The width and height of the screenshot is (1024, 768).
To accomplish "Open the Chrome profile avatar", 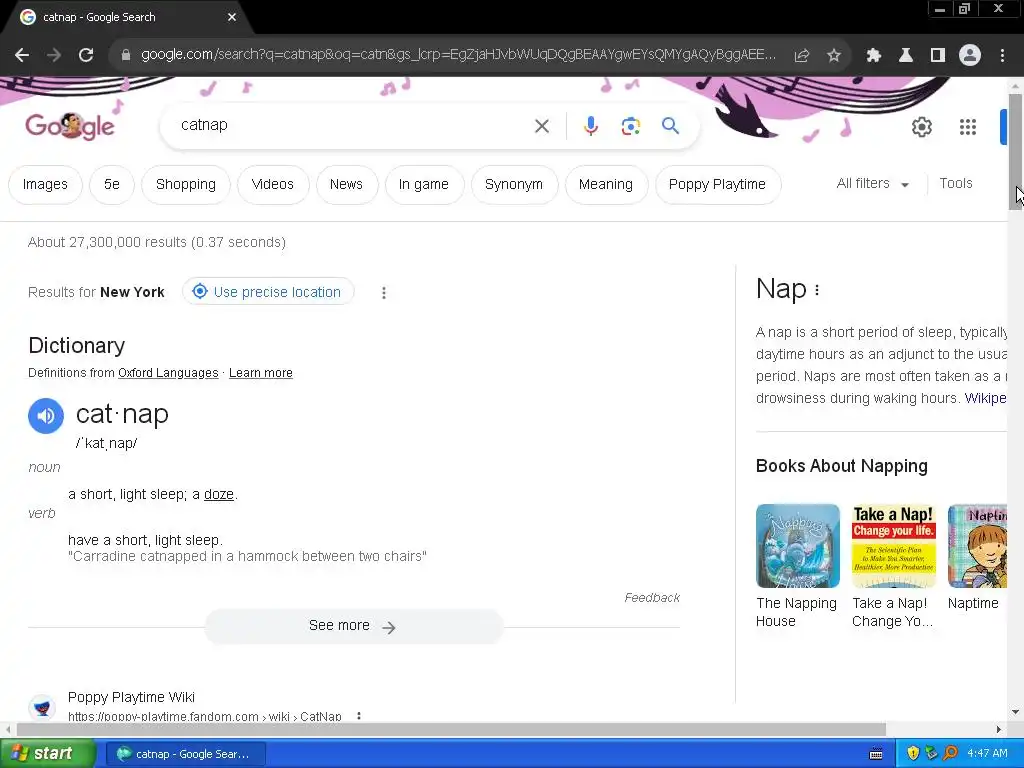I will (970, 56).
